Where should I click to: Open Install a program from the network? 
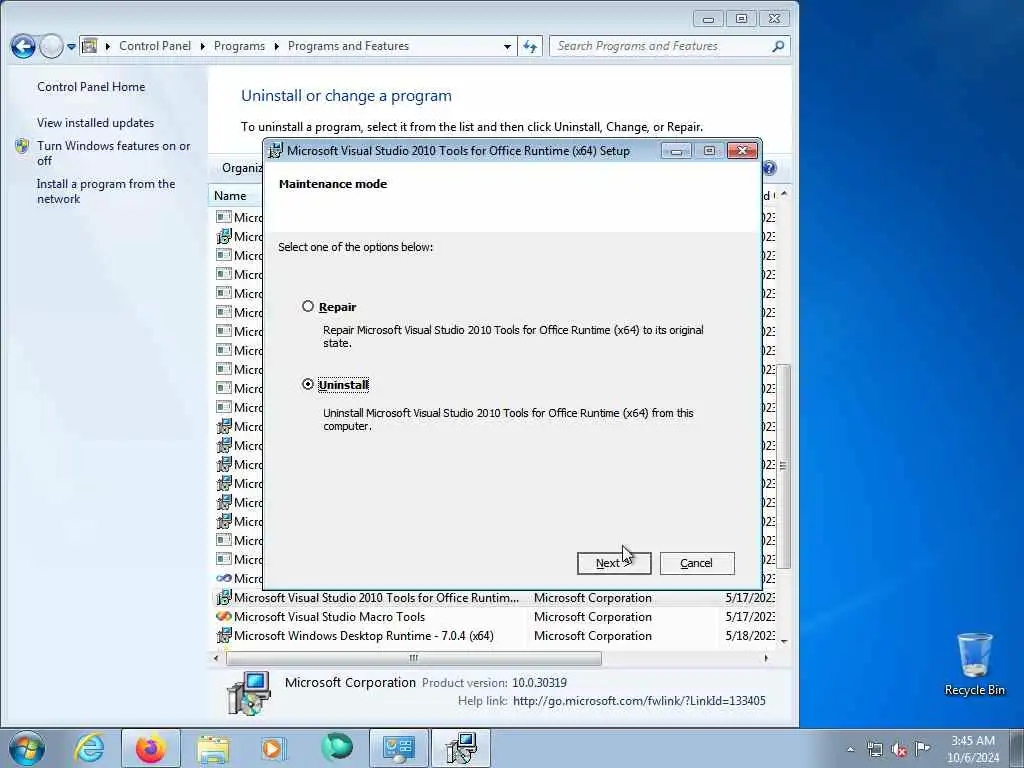tap(106, 191)
